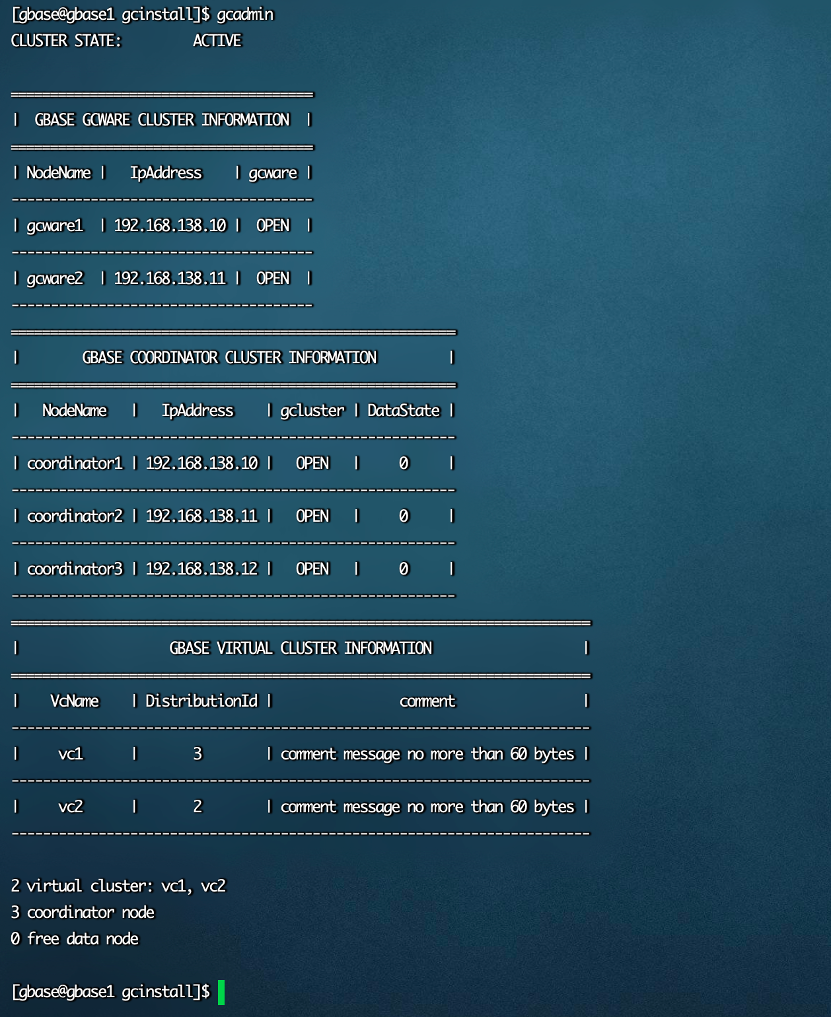Viewport: 832px width, 1018px height.
Task: Click DataState 0 in coordinator3 row
Action: (x=404, y=569)
